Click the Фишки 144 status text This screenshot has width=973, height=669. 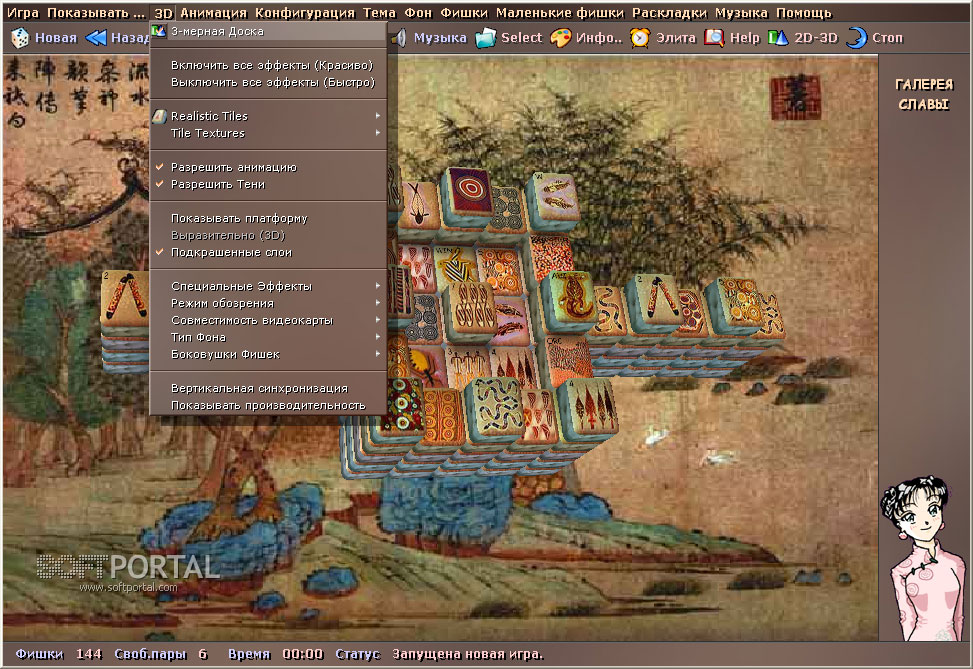pos(58,654)
